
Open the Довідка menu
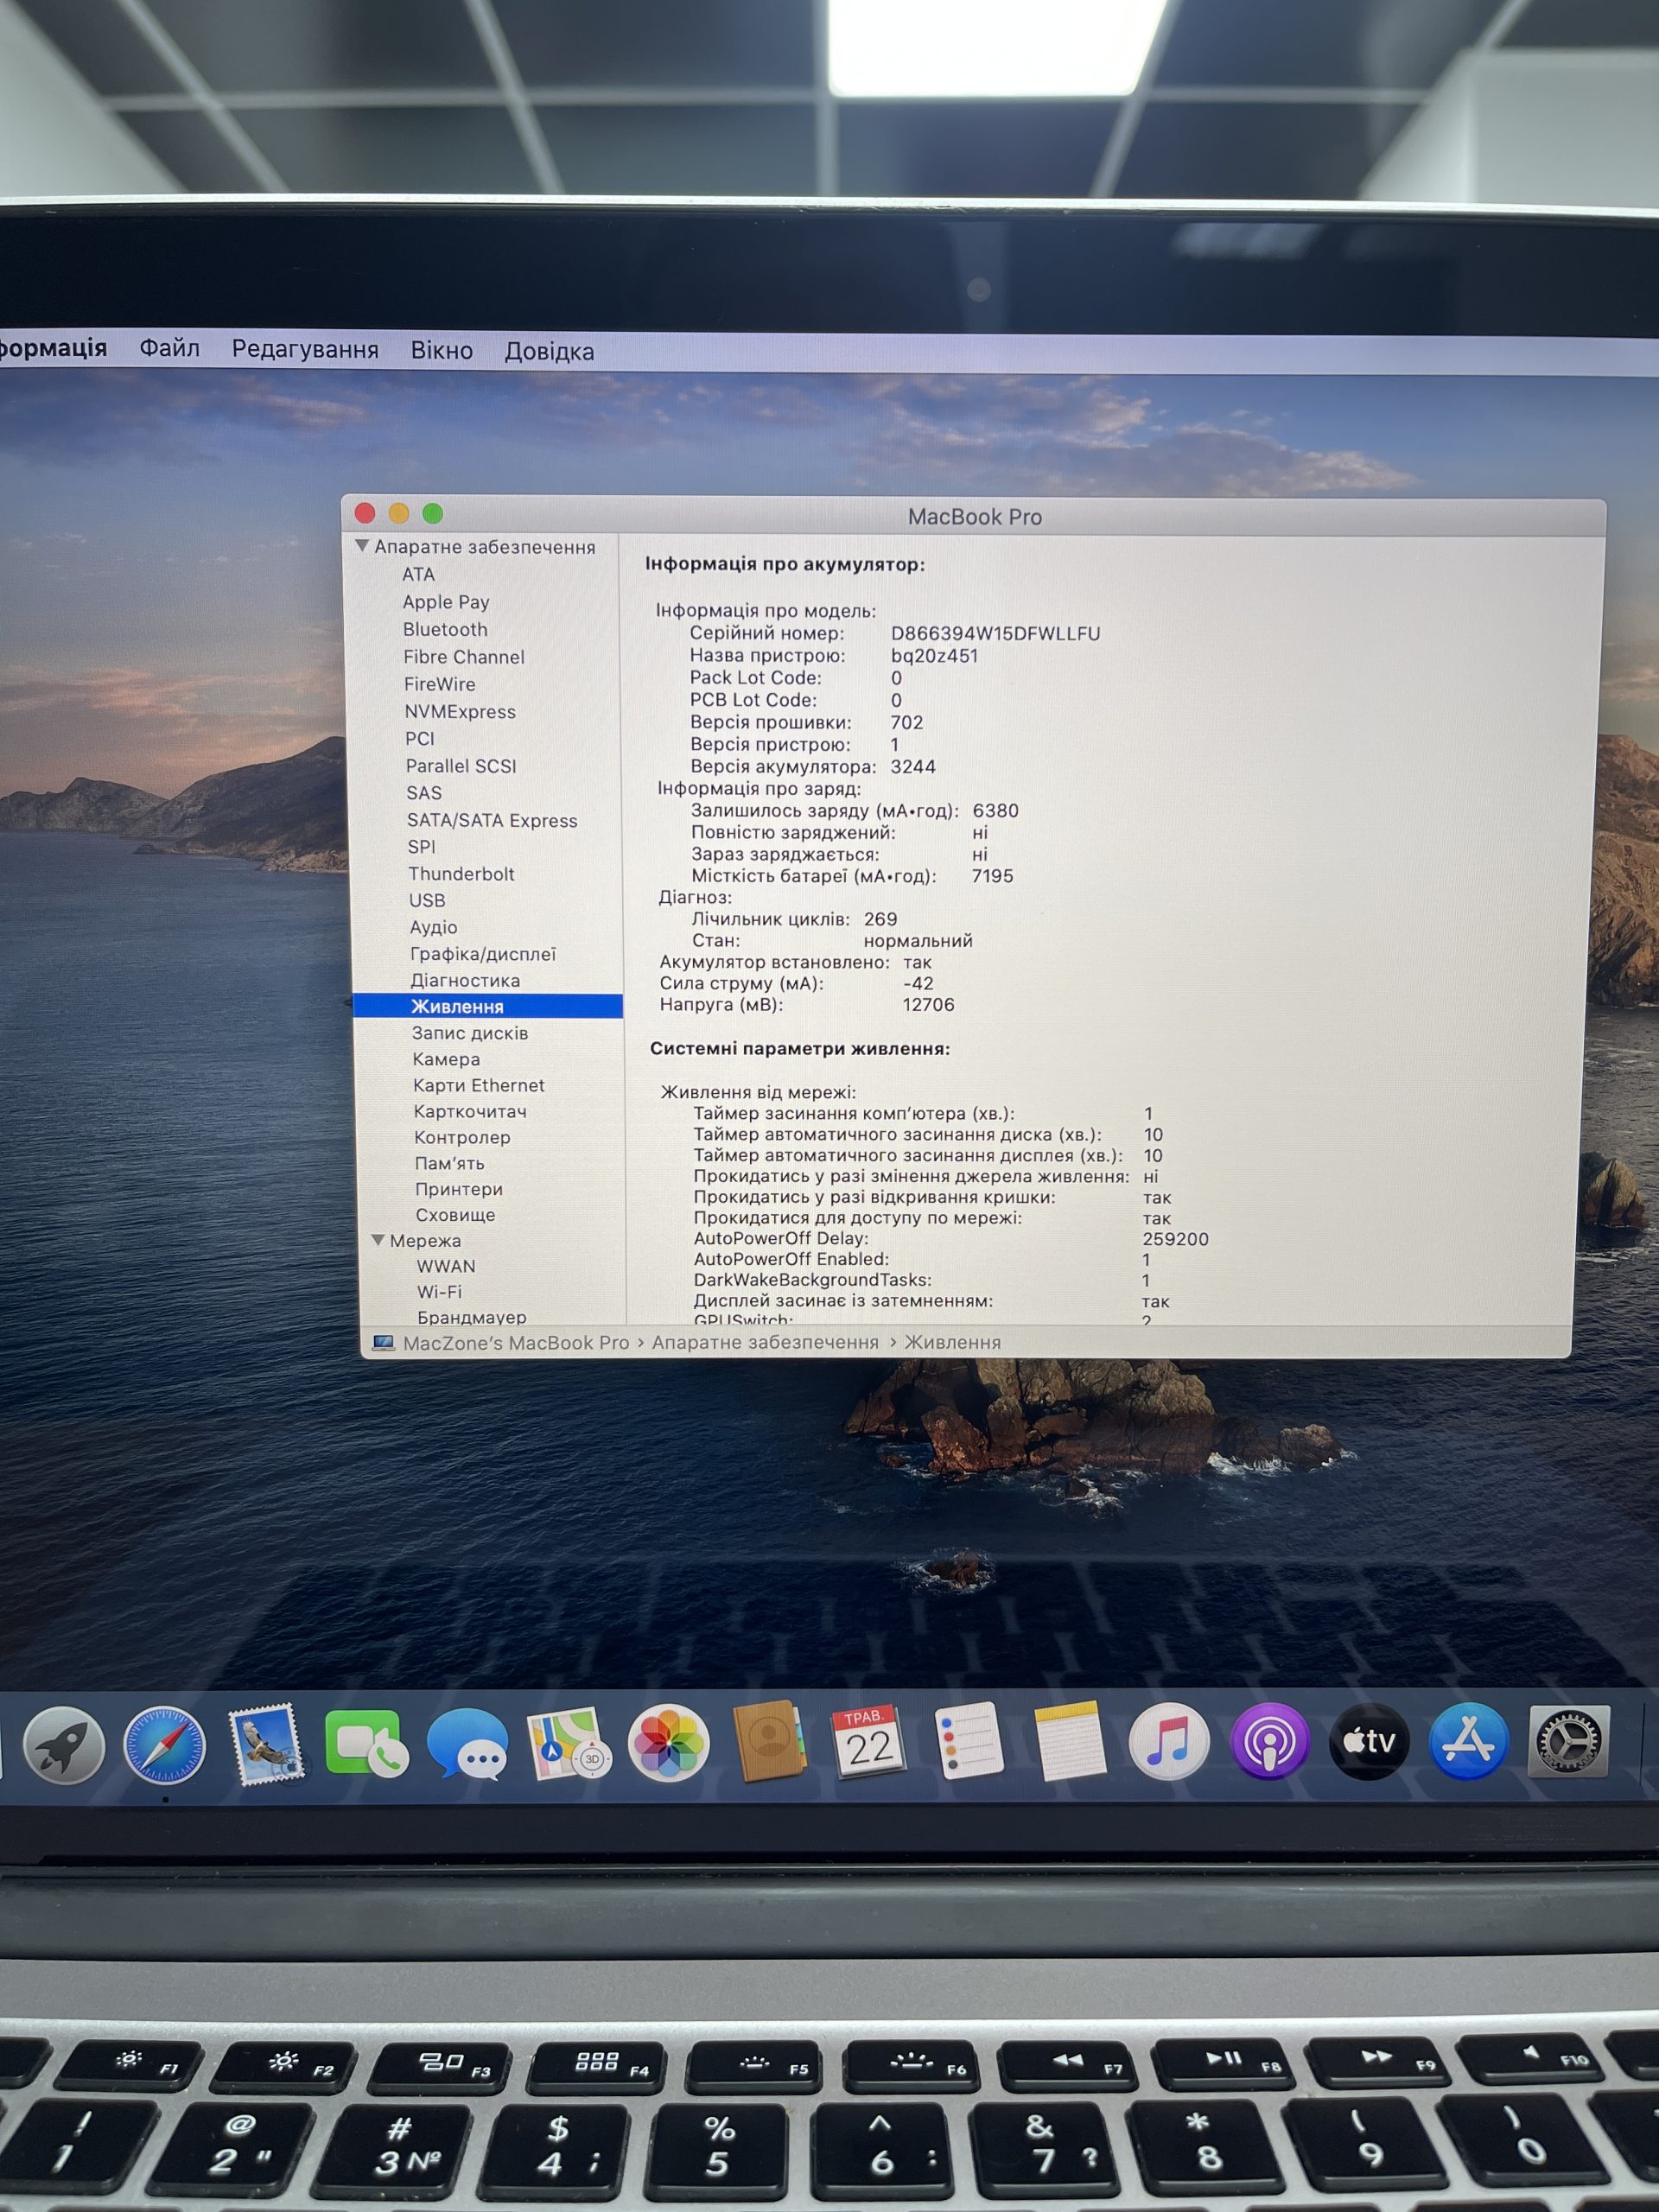[x=549, y=351]
